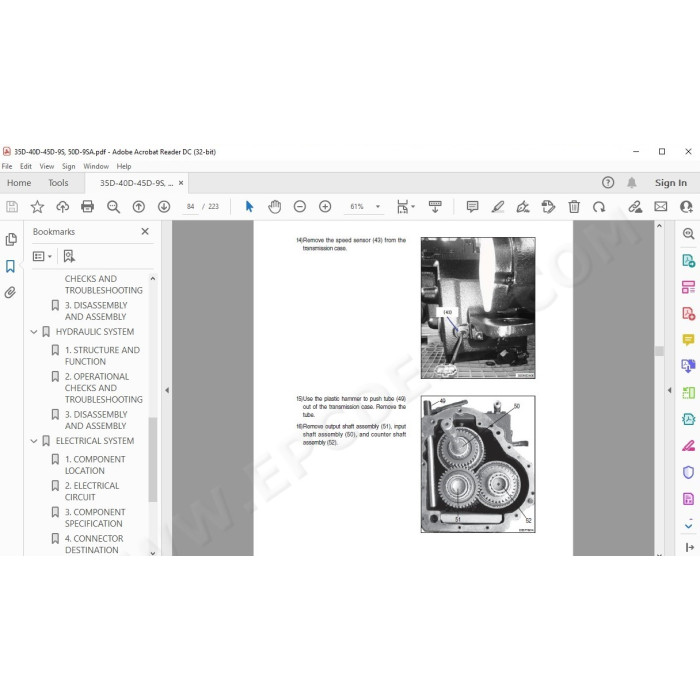
Task: Open 4. CONNECTOR DESTINATION bookmark
Action: [94, 544]
